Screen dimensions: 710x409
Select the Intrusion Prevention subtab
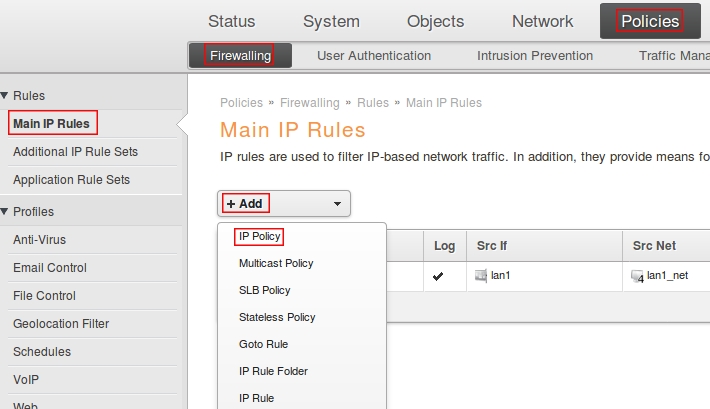coord(535,56)
